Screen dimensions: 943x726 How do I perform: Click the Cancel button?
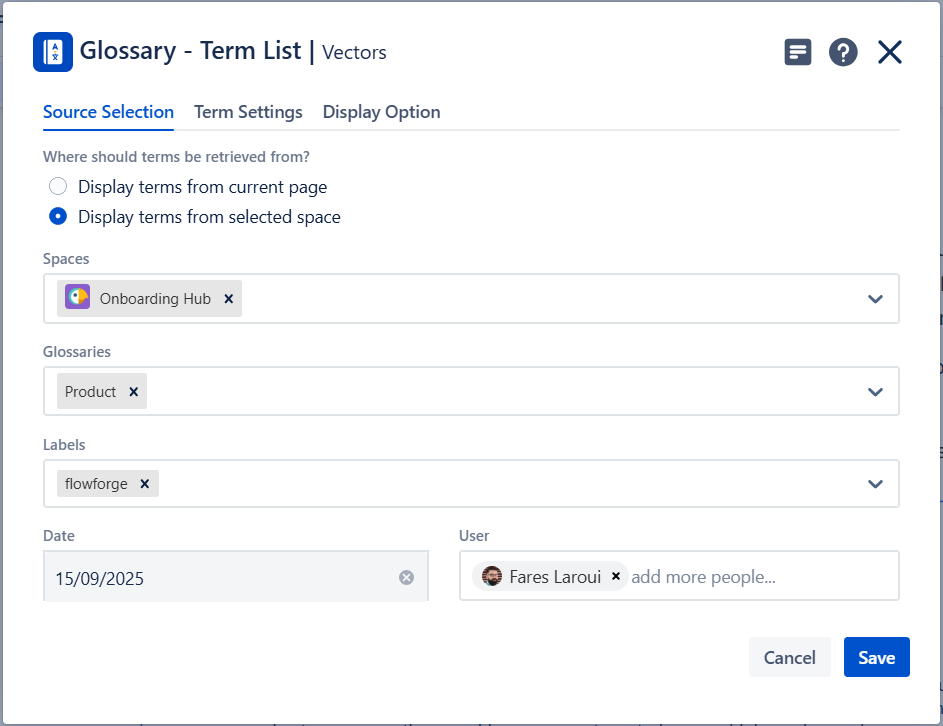pyautogui.click(x=789, y=657)
